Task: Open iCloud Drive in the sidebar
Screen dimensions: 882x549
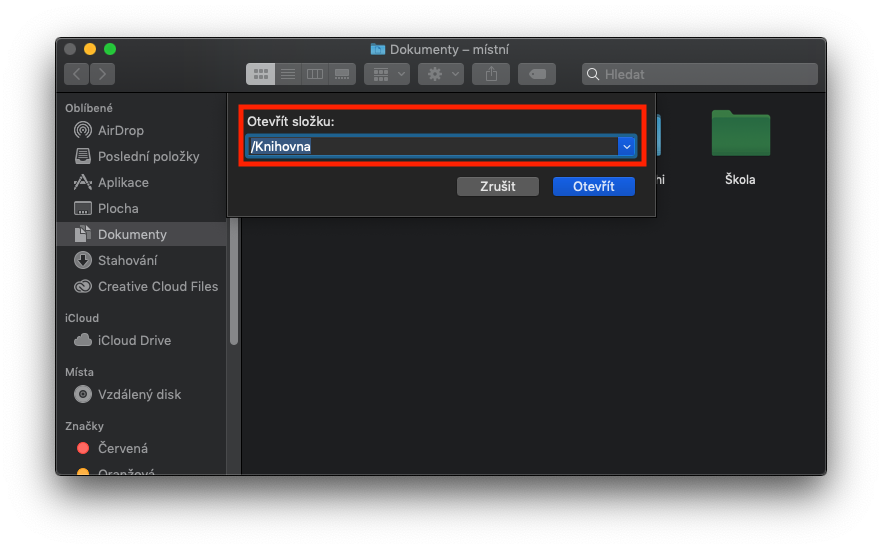Action: point(134,340)
